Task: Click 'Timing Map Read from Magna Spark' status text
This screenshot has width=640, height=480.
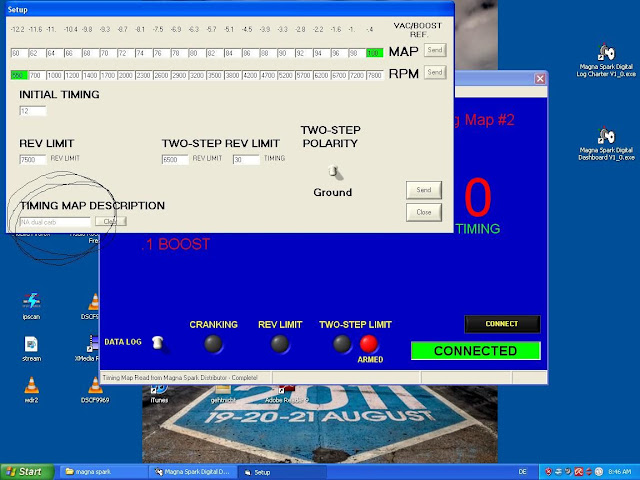Action: (x=180, y=378)
